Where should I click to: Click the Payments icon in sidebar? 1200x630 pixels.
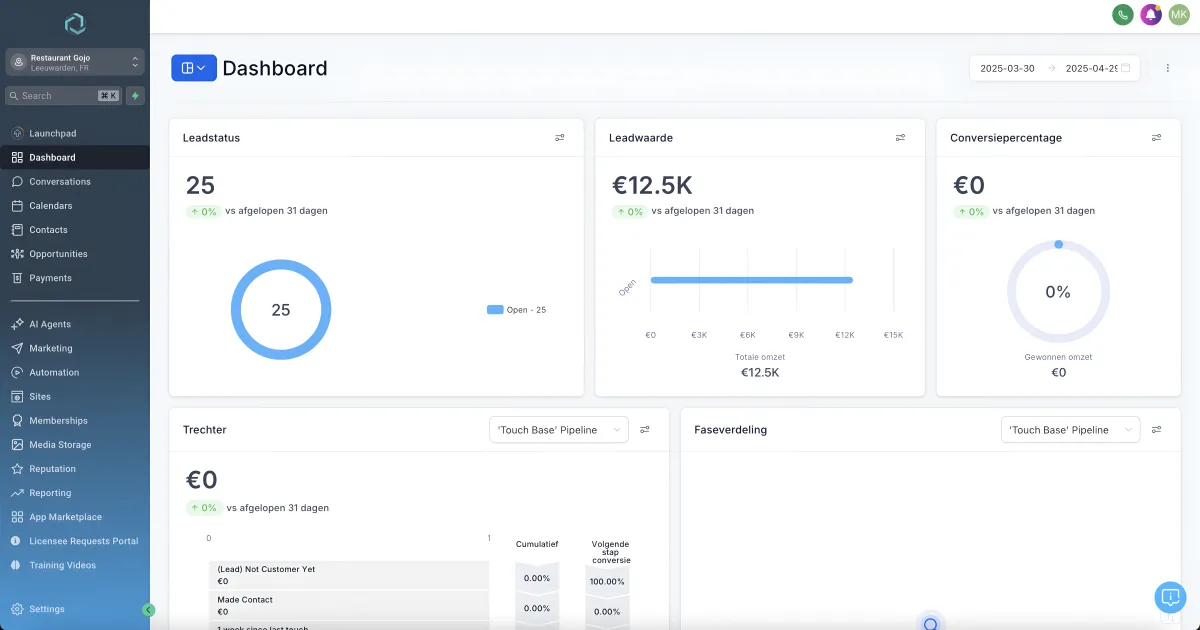[17, 277]
